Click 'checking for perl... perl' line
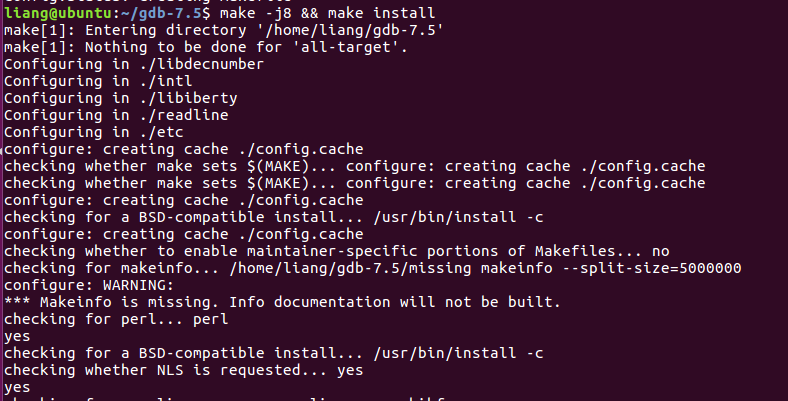Image resolution: width=788 pixels, height=401 pixels. [x=116, y=320]
